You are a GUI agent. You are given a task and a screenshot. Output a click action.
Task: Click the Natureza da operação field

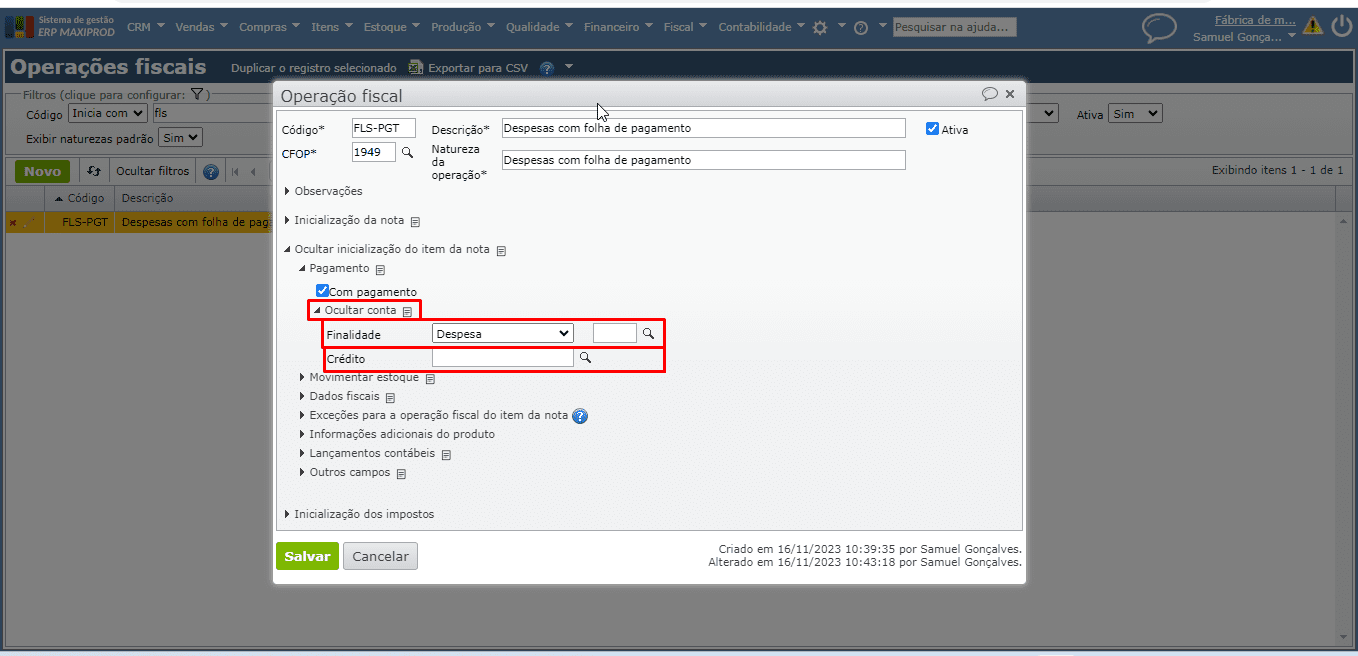(703, 160)
